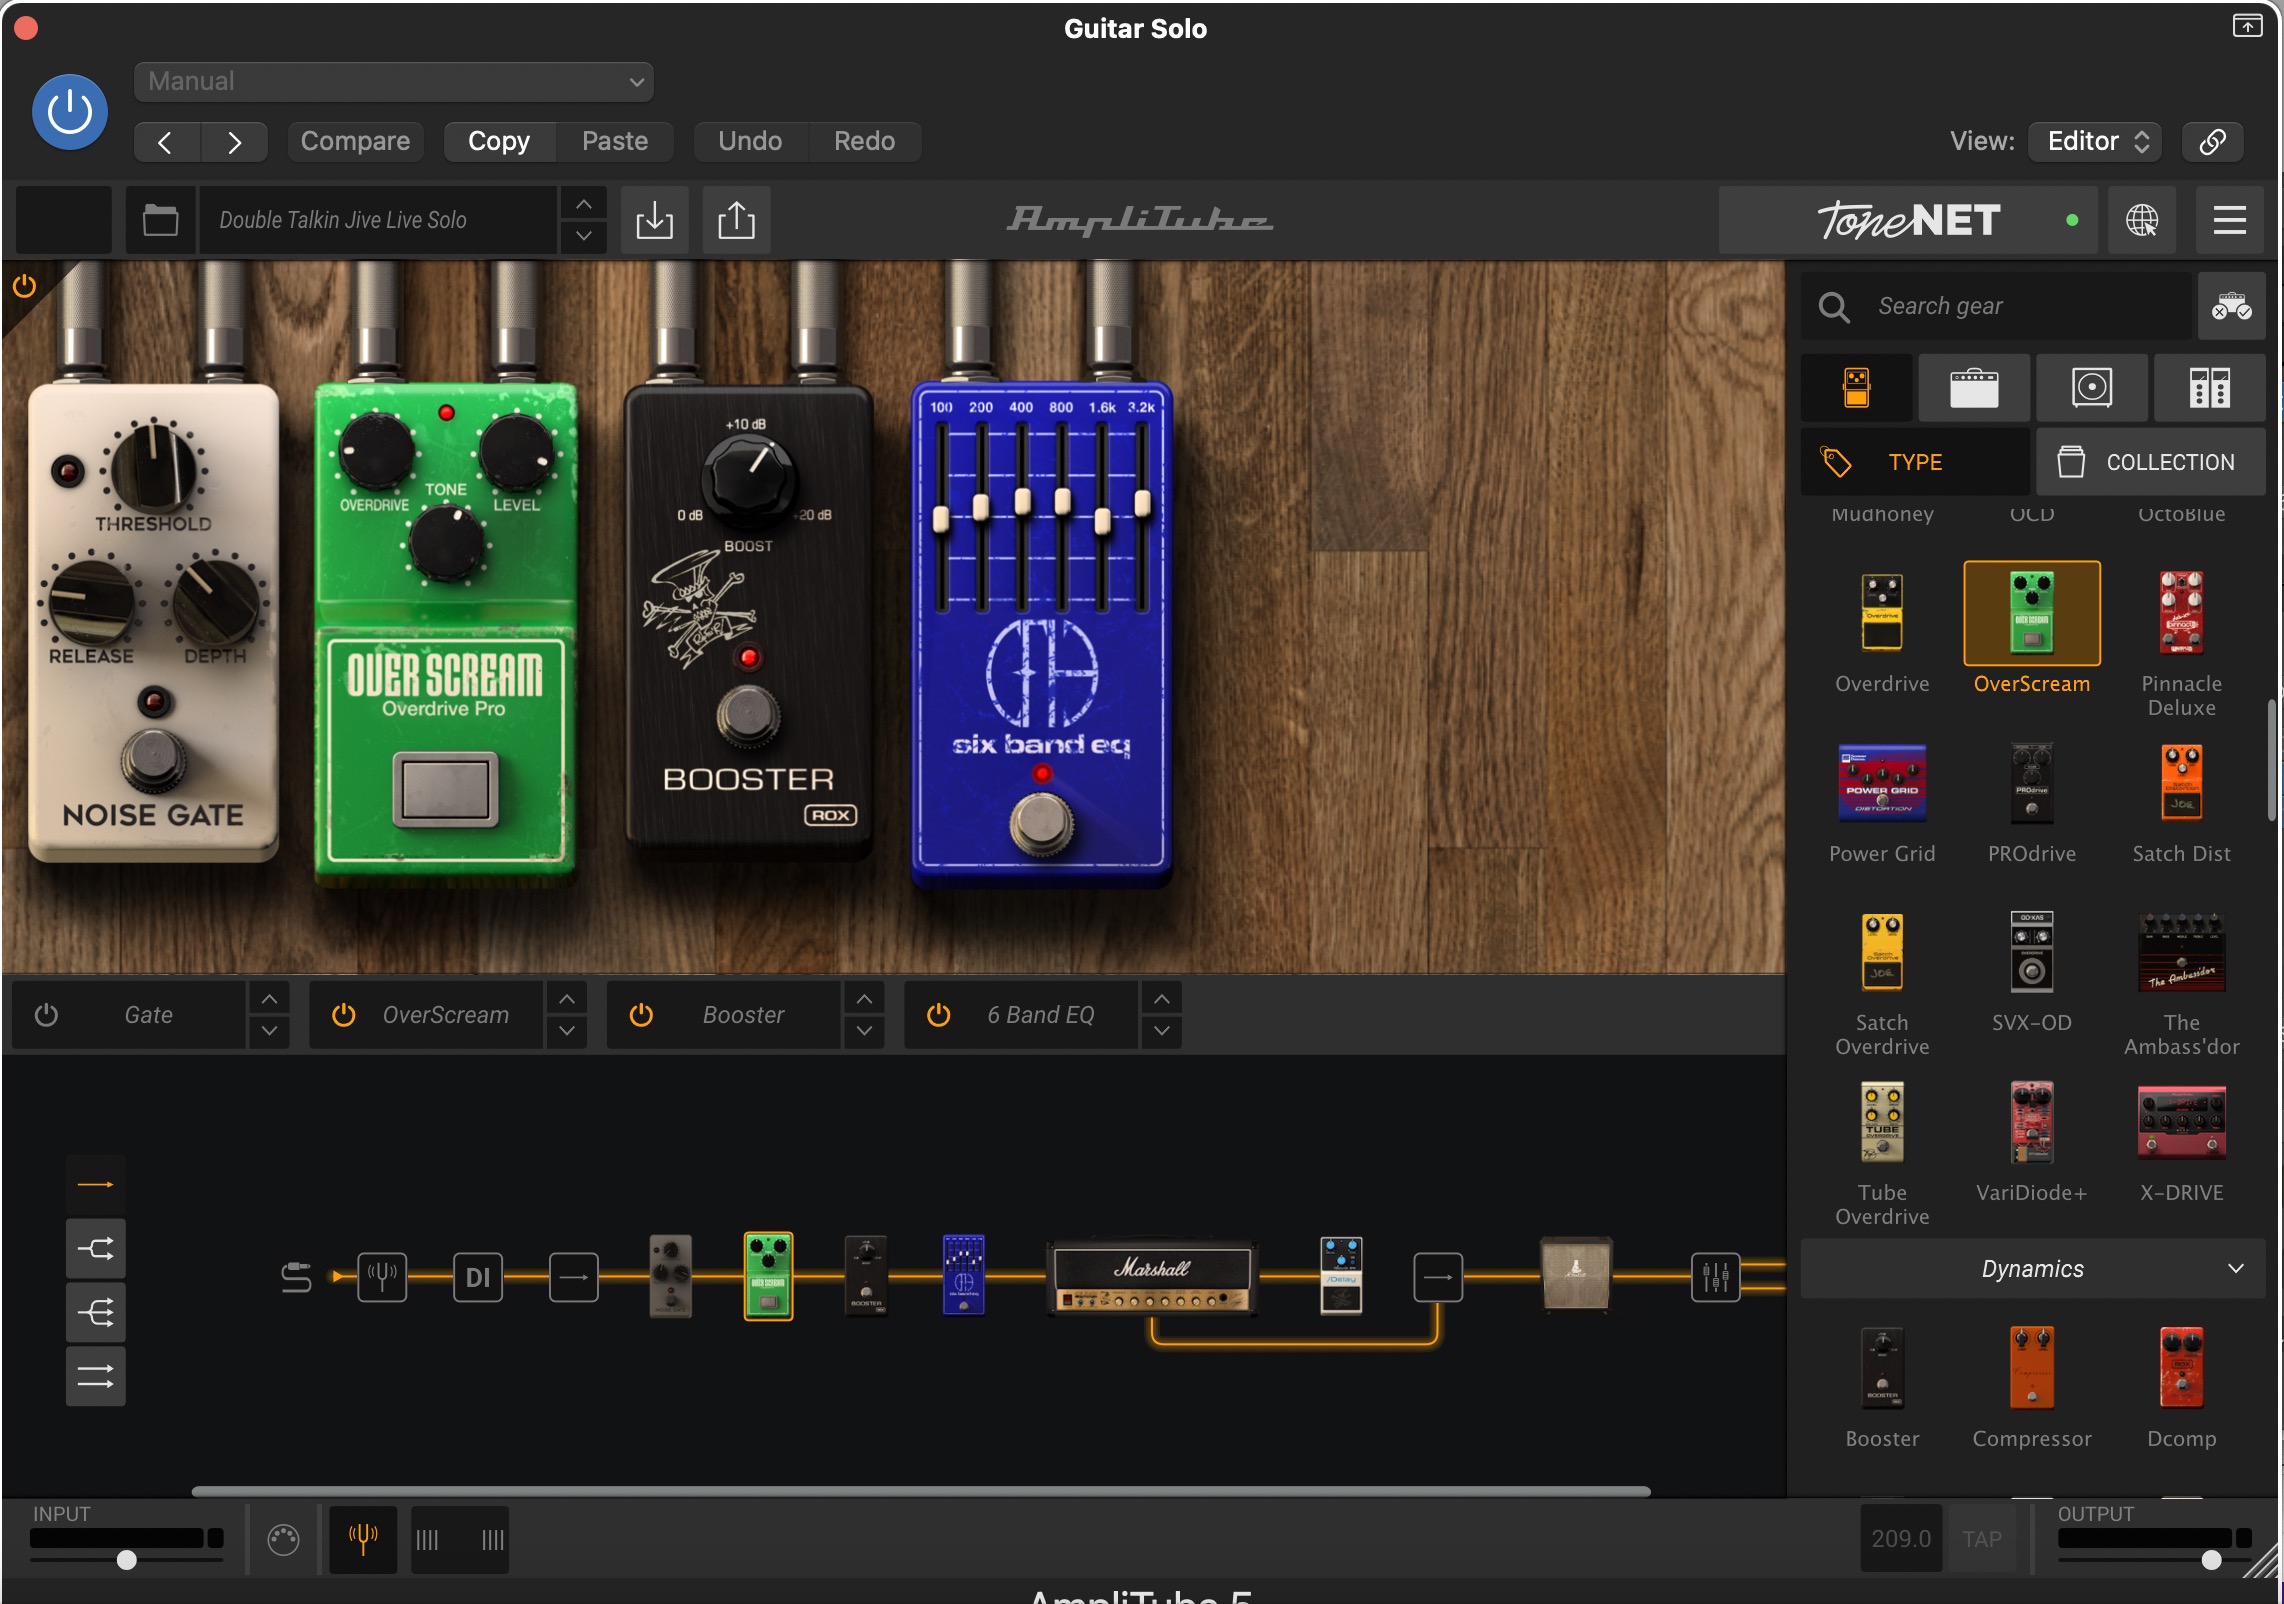This screenshot has width=2284, height=1604.
Task: Step preset selection up arrow
Action: point(584,205)
